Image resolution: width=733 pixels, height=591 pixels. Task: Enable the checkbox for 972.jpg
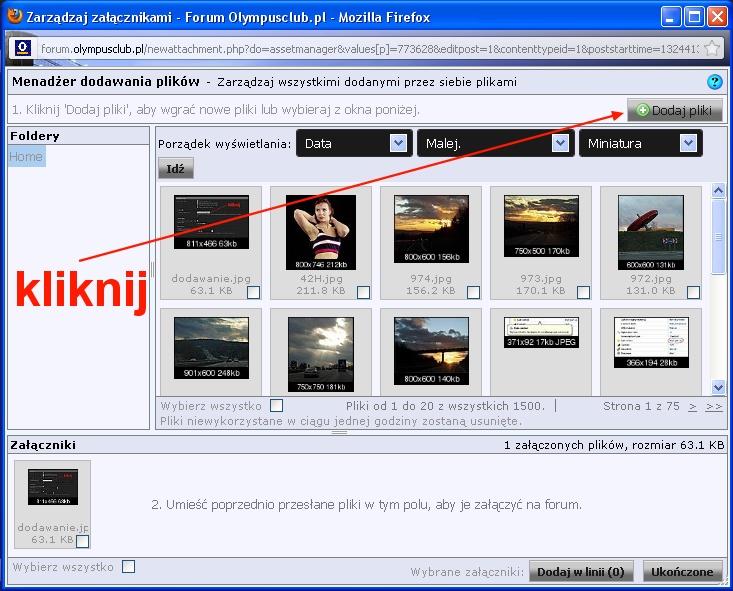(693, 292)
